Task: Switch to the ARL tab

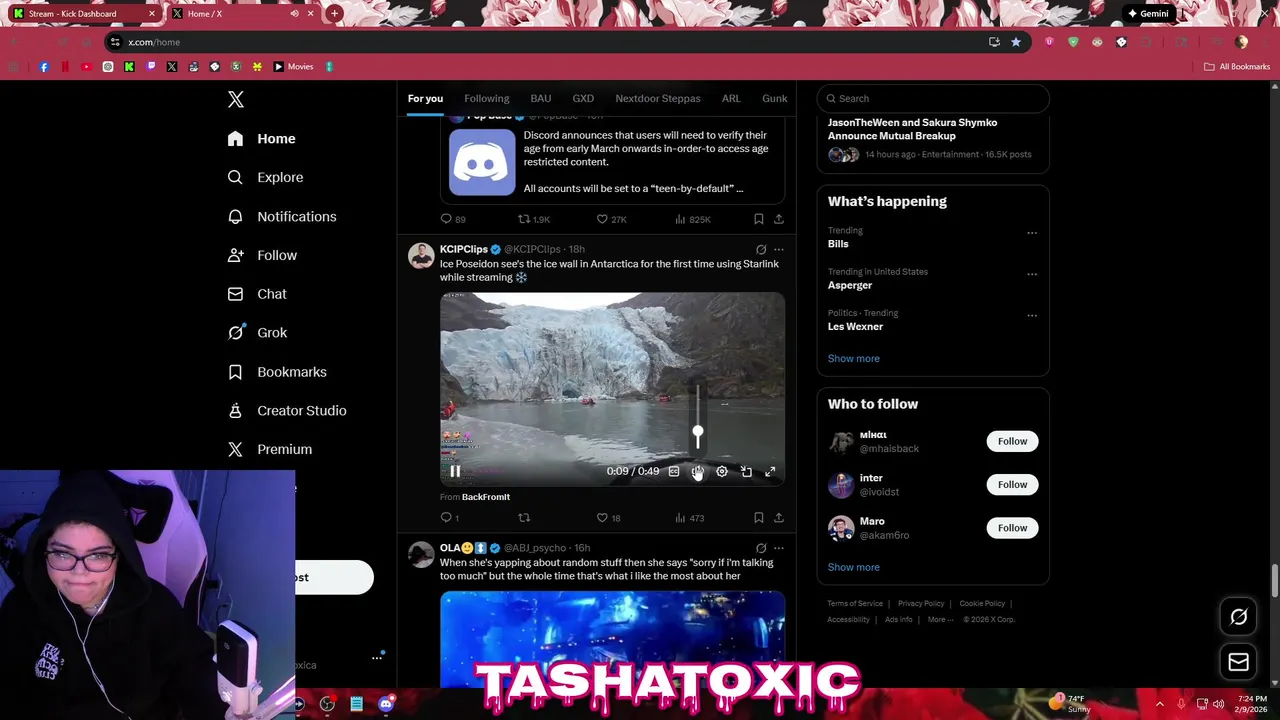Action: [x=731, y=98]
